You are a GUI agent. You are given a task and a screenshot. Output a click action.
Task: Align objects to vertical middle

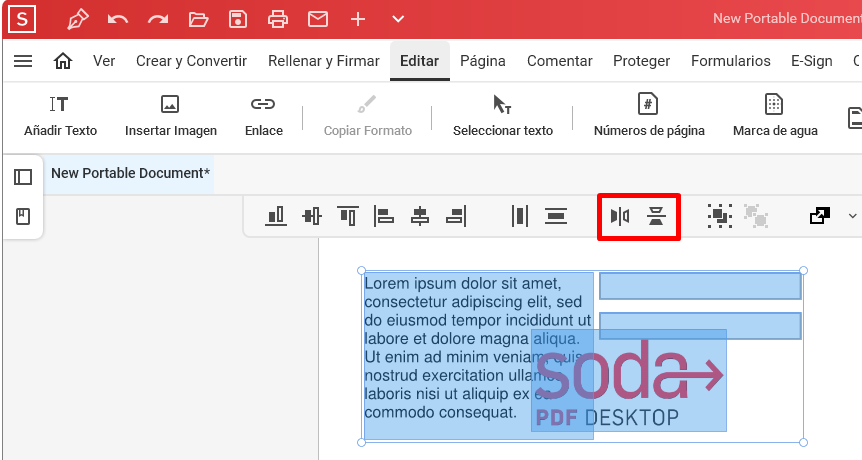click(x=312, y=216)
